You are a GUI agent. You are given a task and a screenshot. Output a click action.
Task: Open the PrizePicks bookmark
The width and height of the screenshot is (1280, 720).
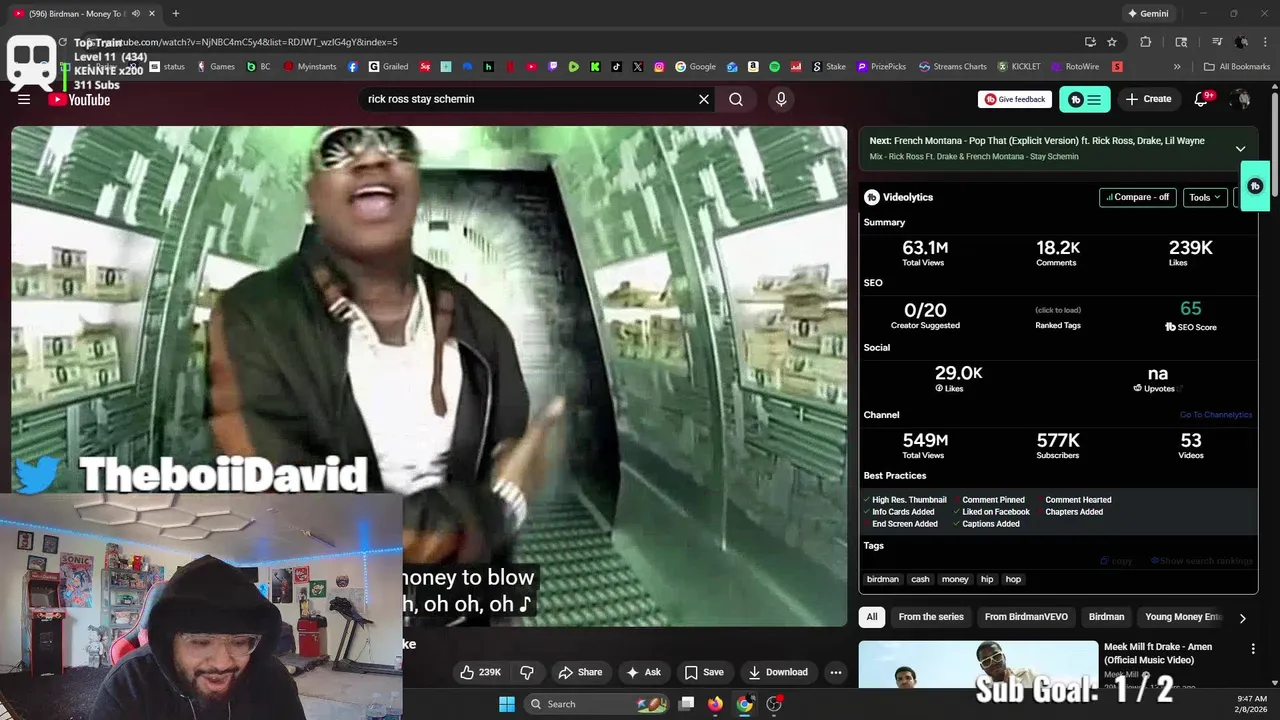coord(882,67)
